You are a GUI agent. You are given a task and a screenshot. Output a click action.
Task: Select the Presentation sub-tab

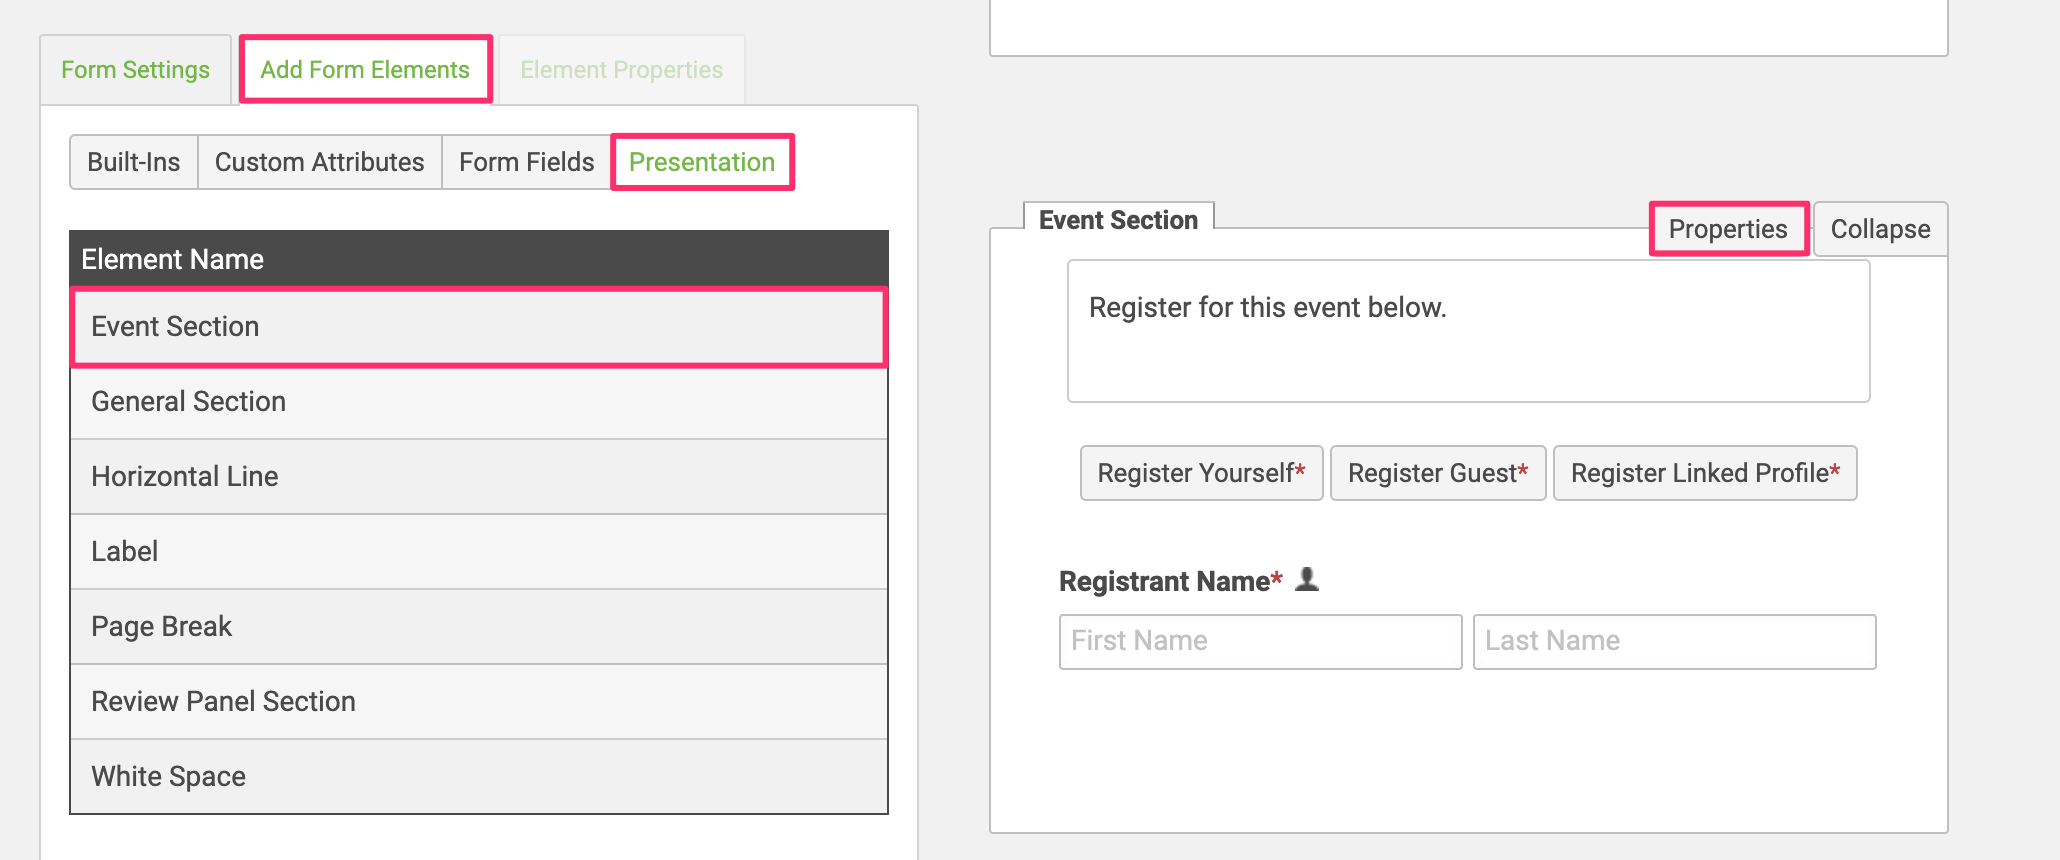pyautogui.click(x=702, y=162)
